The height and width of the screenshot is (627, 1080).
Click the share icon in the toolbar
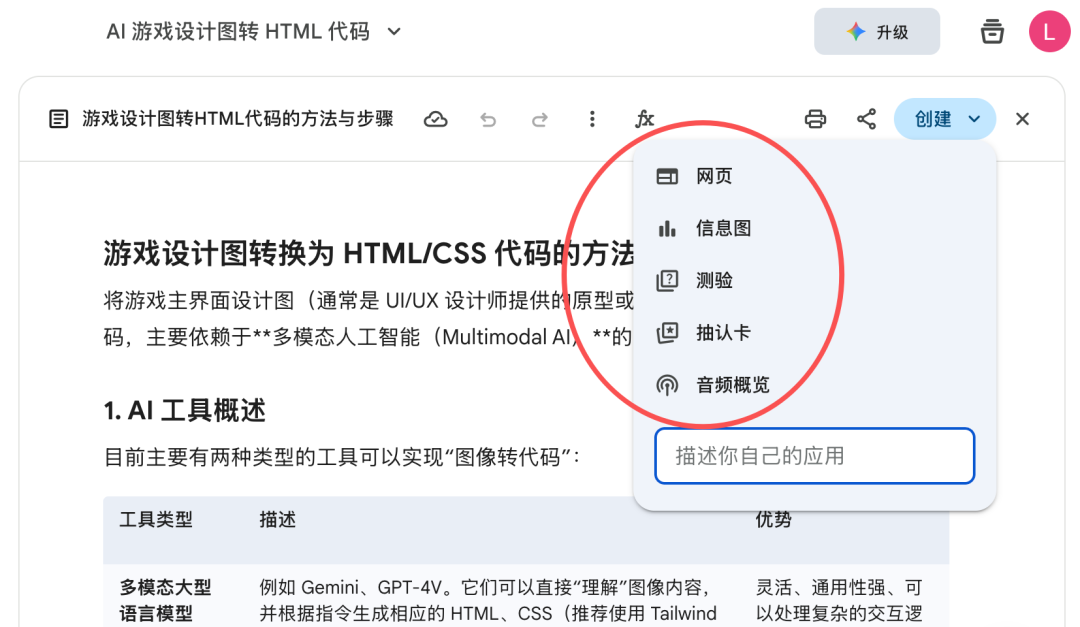coord(866,119)
